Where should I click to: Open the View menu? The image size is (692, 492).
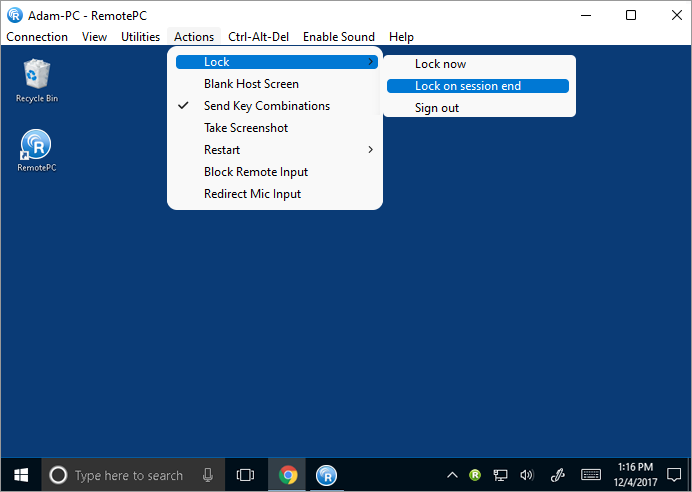(94, 37)
